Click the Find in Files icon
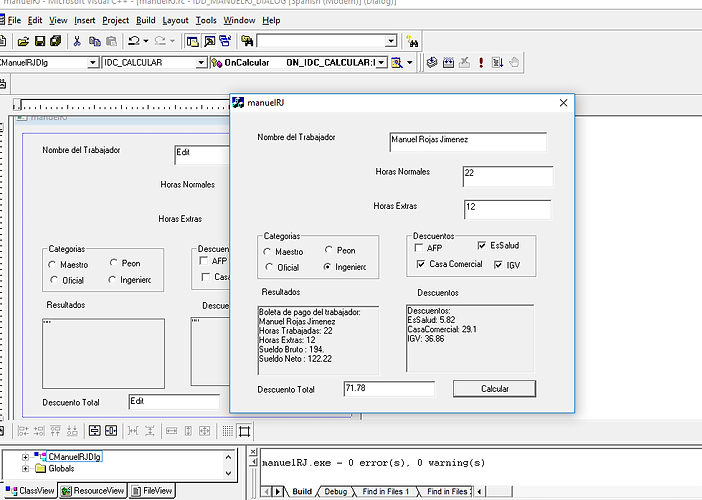The height and width of the screenshot is (500, 702). coord(247,41)
